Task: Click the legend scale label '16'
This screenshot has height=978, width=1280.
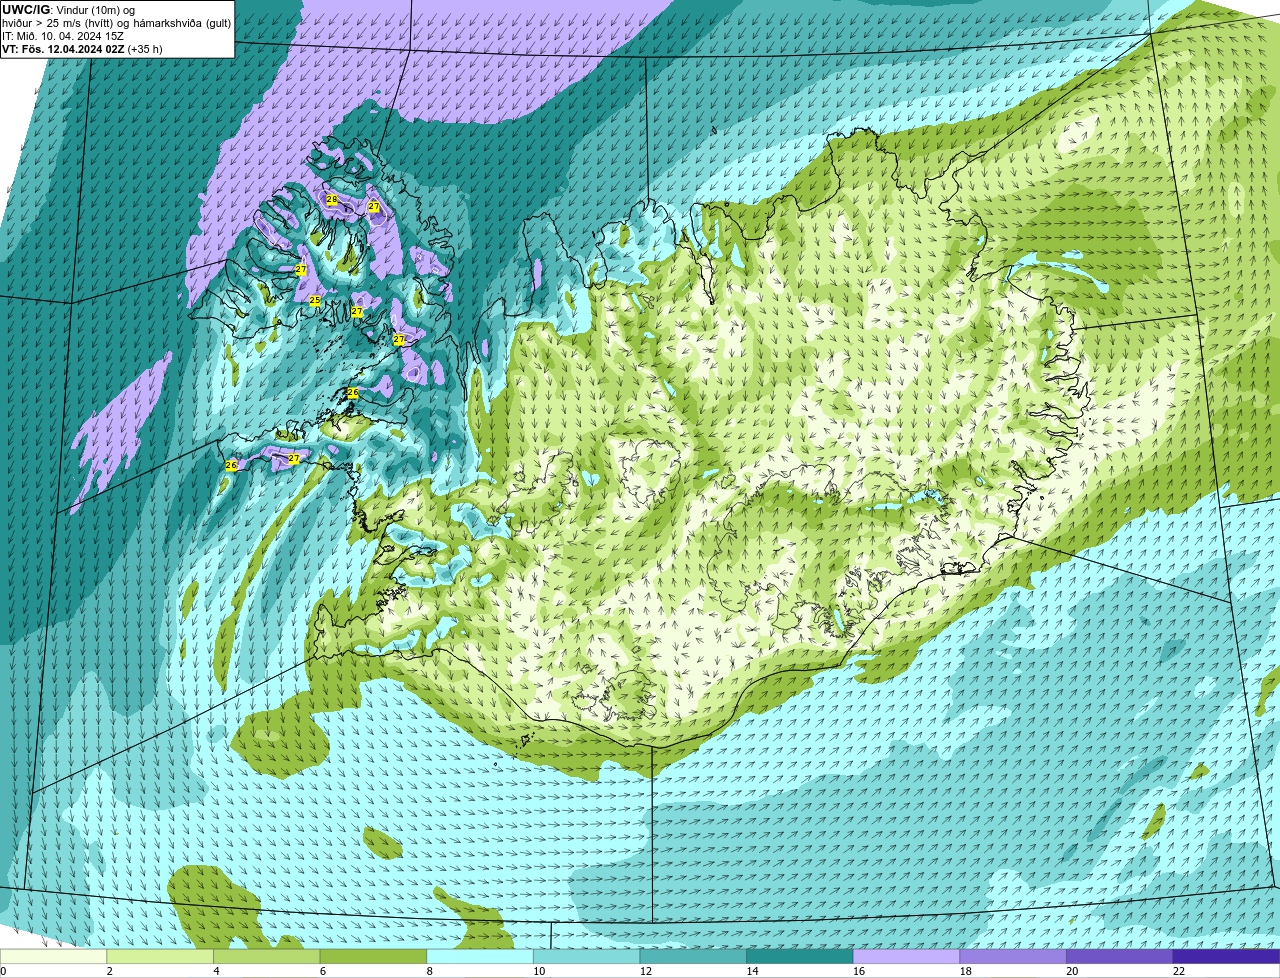Action: 858,971
